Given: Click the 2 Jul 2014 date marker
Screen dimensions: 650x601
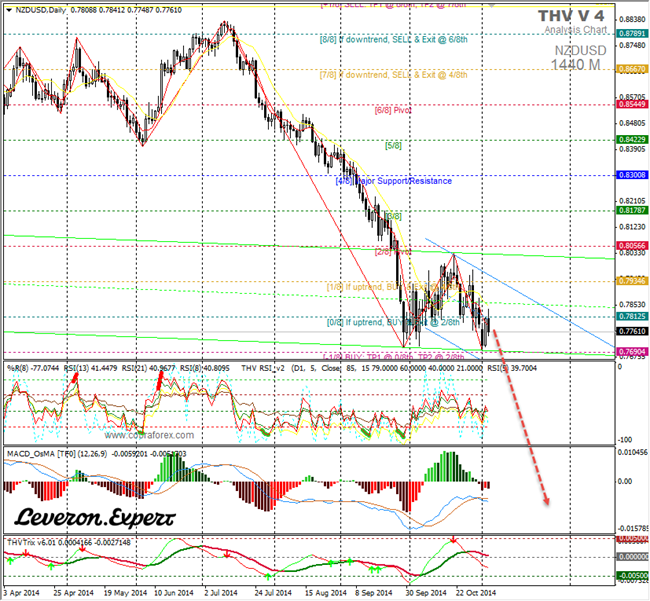Looking at the screenshot, I should coord(222,593).
